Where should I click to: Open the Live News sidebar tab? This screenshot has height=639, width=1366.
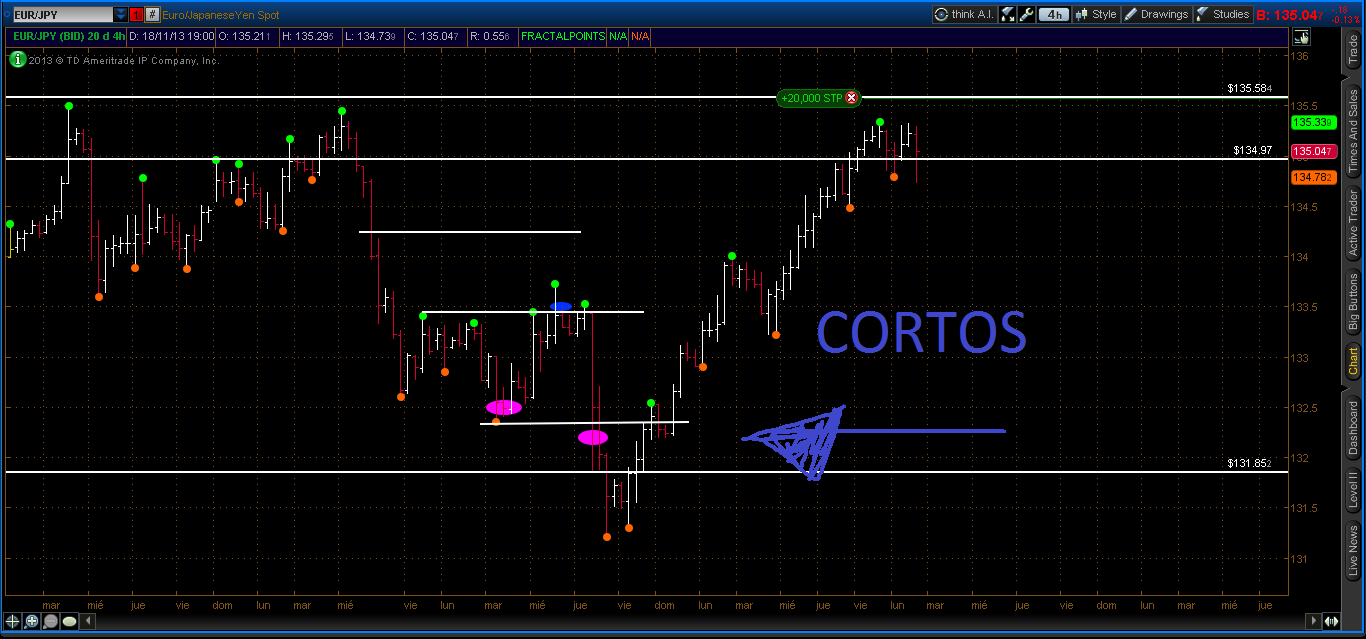click(1353, 550)
